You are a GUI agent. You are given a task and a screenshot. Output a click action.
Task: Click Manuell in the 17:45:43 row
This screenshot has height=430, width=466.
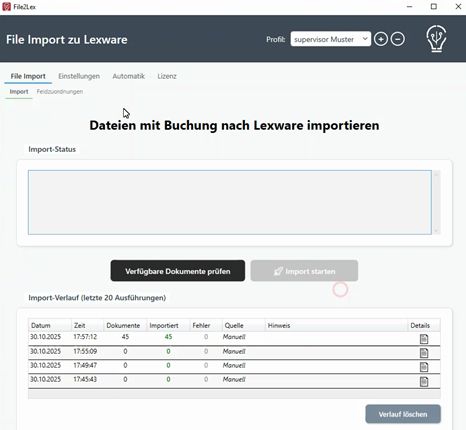pos(234,379)
